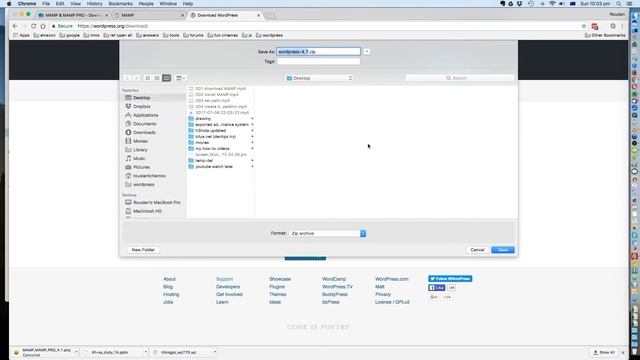Click the WordCamp footer link
Viewport: 640px width, 360px height.
pos(334,279)
